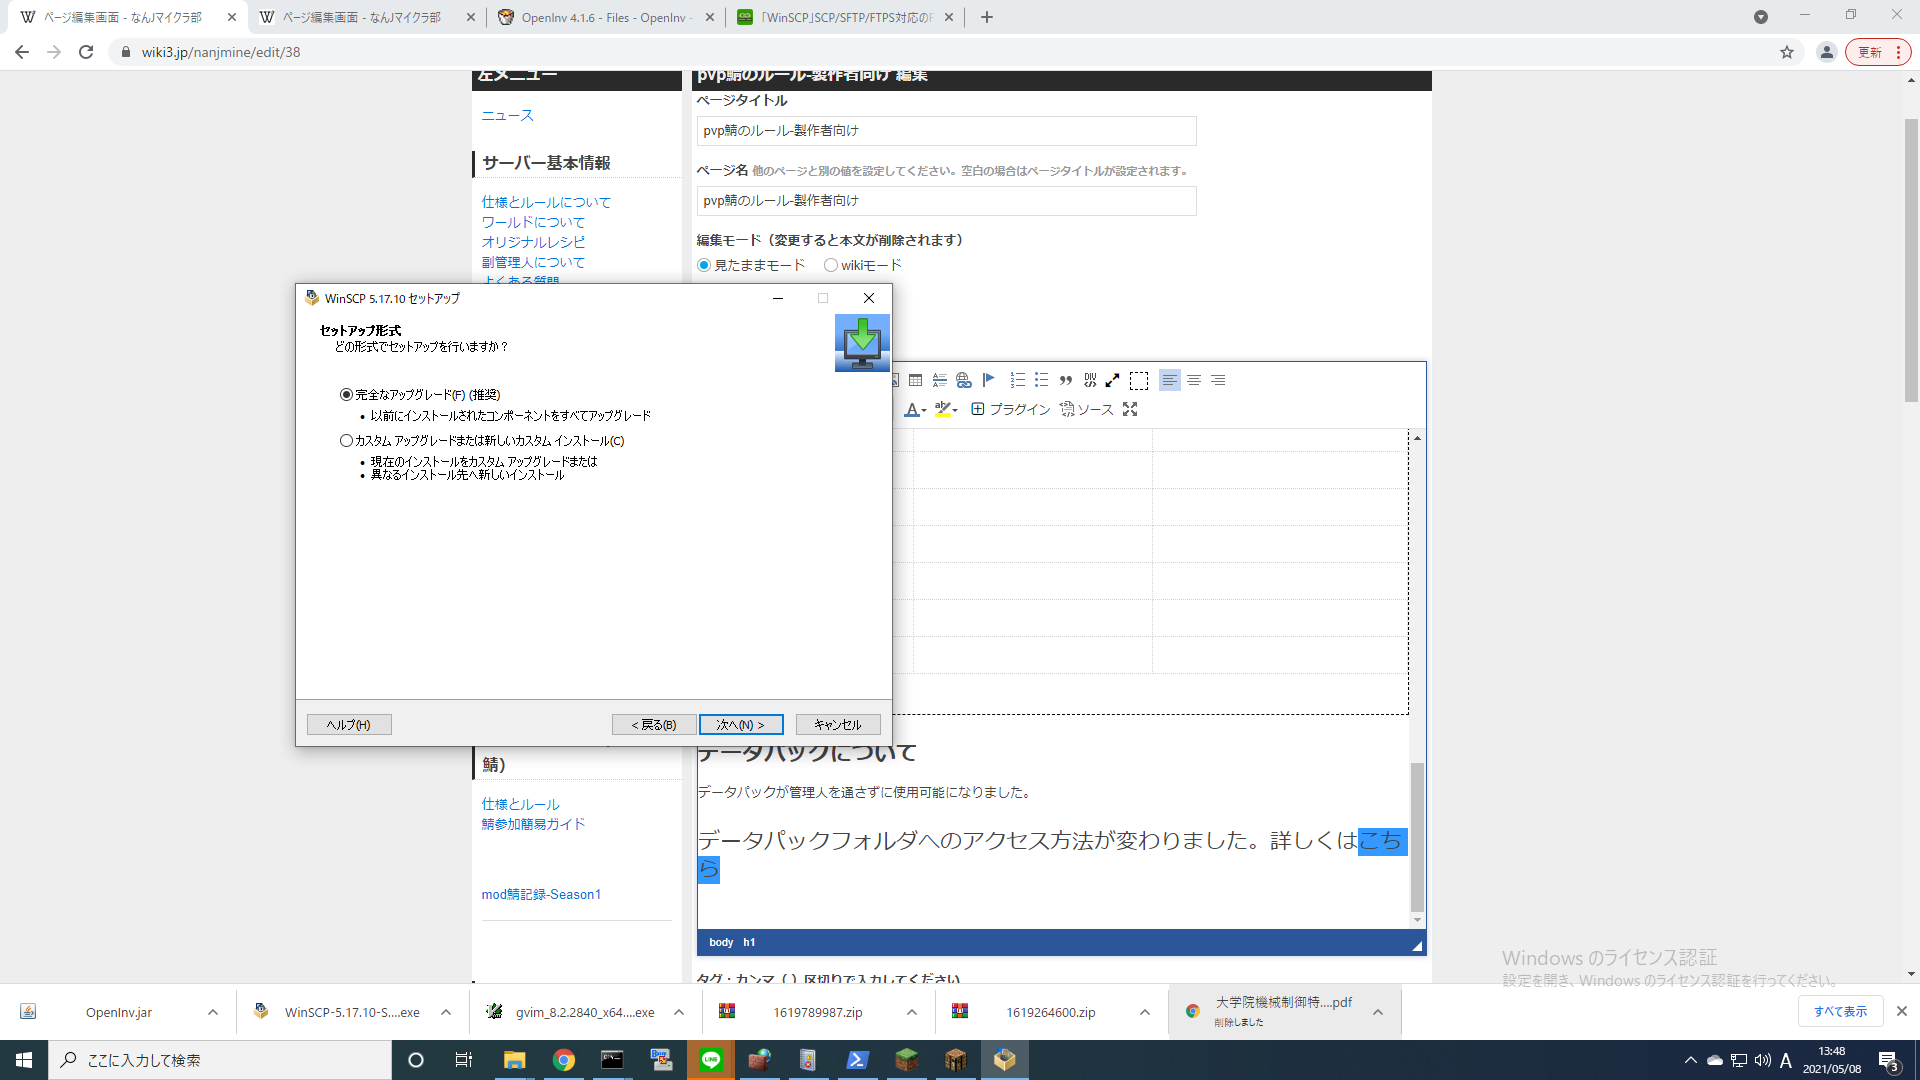Switch to the WinSCP download page tab
Viewport: 1920px width, 1080px height.
point(845,17)
